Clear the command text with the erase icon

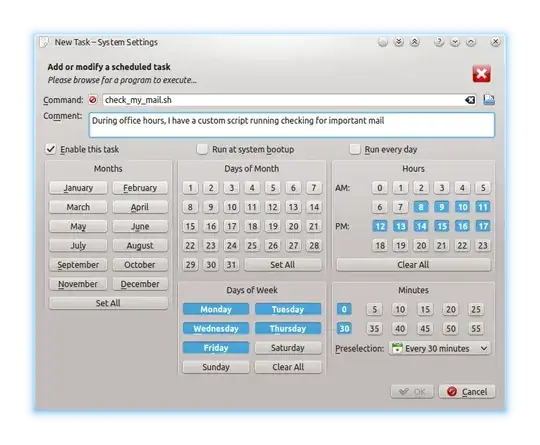pos(470,100)
